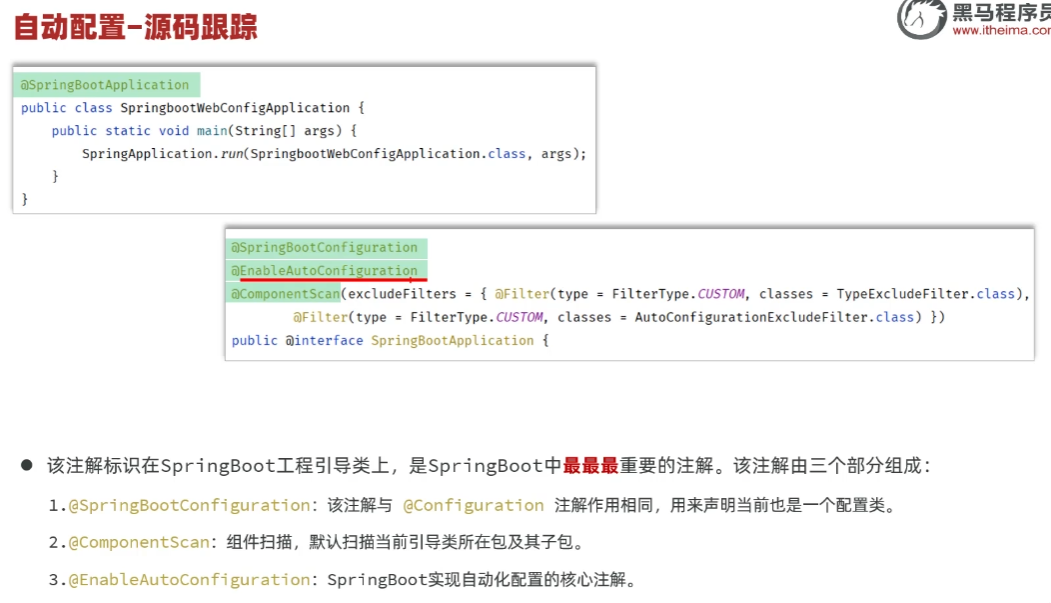The image size is (1051, 603).
Task: Click the red 最最最 emphasized text
Action: 591,466
